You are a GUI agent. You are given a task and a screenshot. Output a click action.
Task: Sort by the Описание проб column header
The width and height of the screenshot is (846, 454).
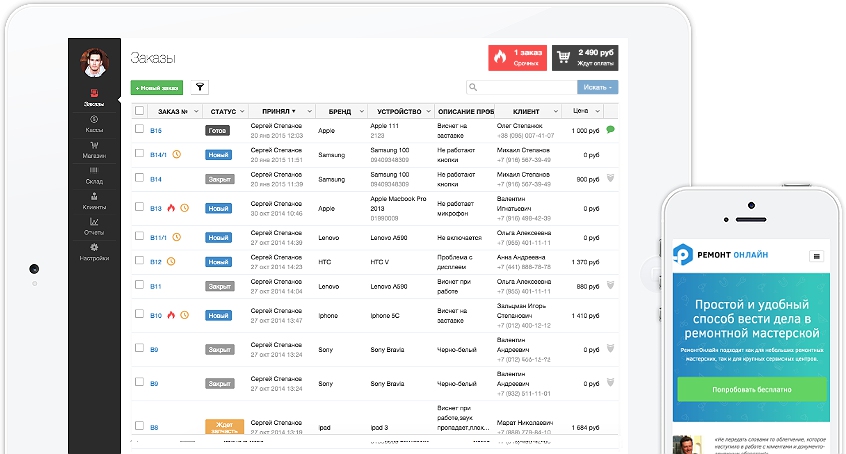[x=465, y=111]
